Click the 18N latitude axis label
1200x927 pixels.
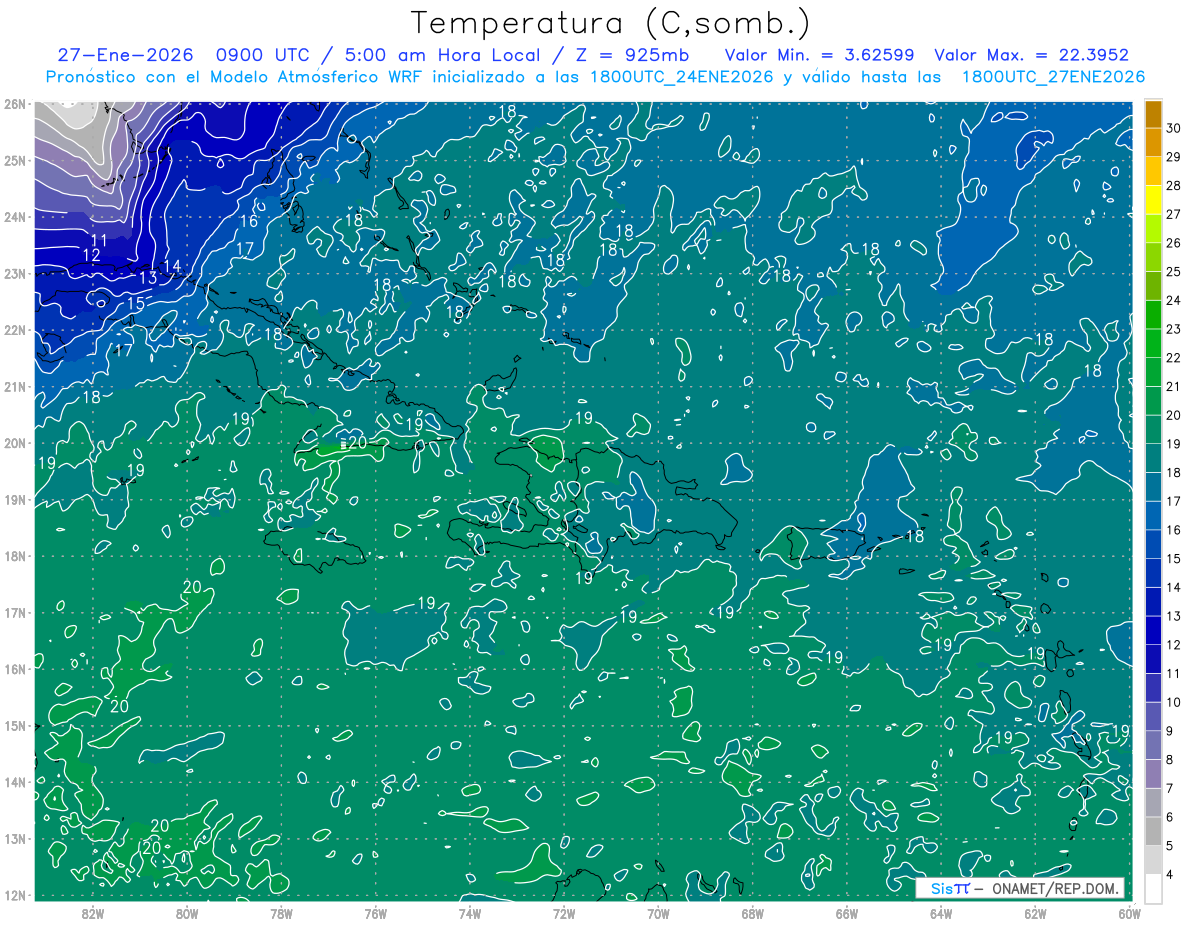[14, 556]
